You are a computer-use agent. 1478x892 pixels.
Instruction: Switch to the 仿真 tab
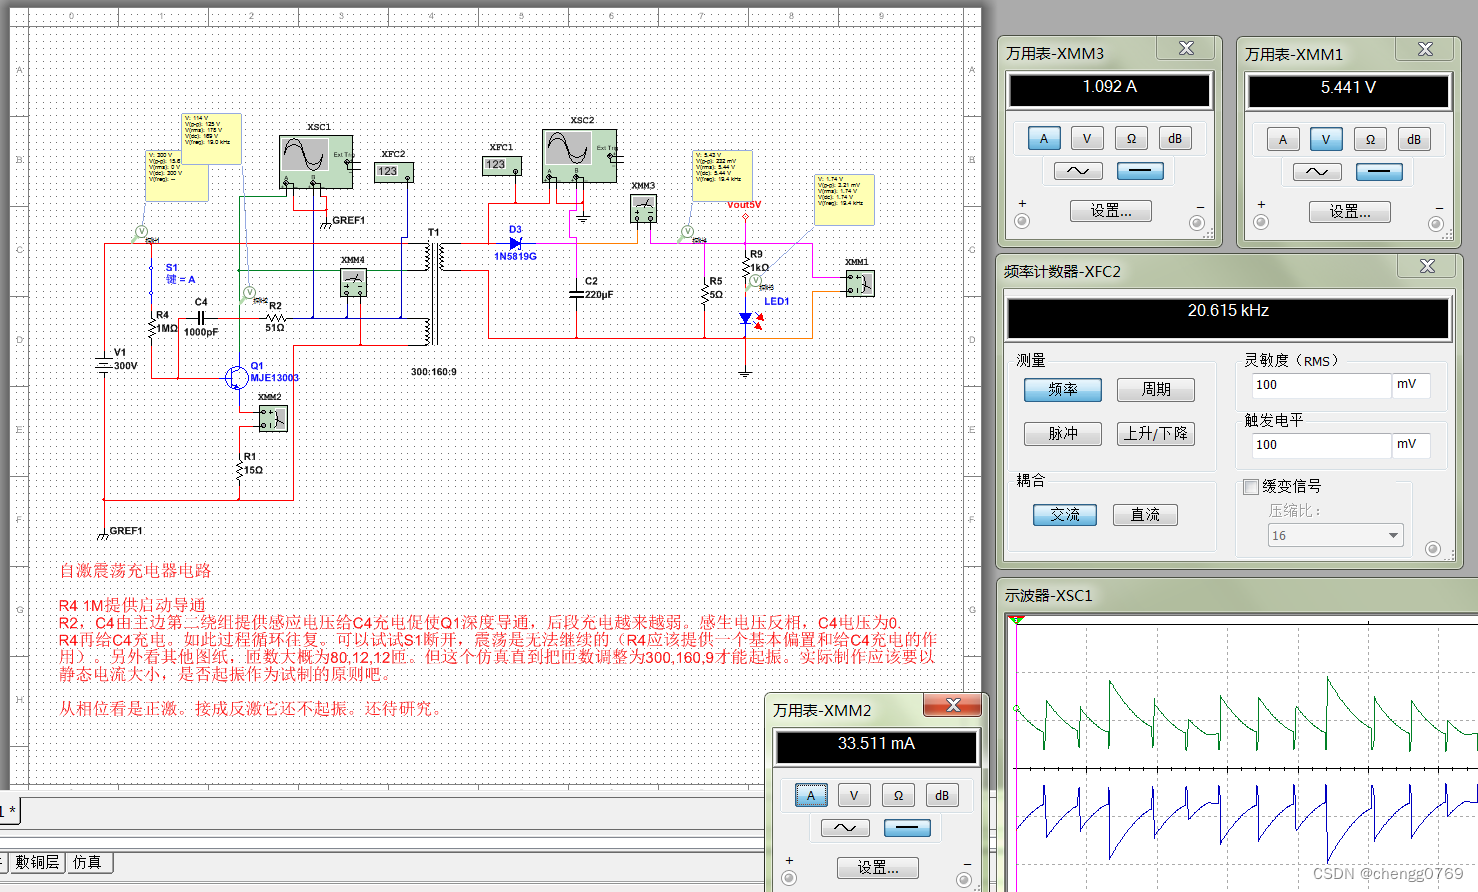[87, 862]
